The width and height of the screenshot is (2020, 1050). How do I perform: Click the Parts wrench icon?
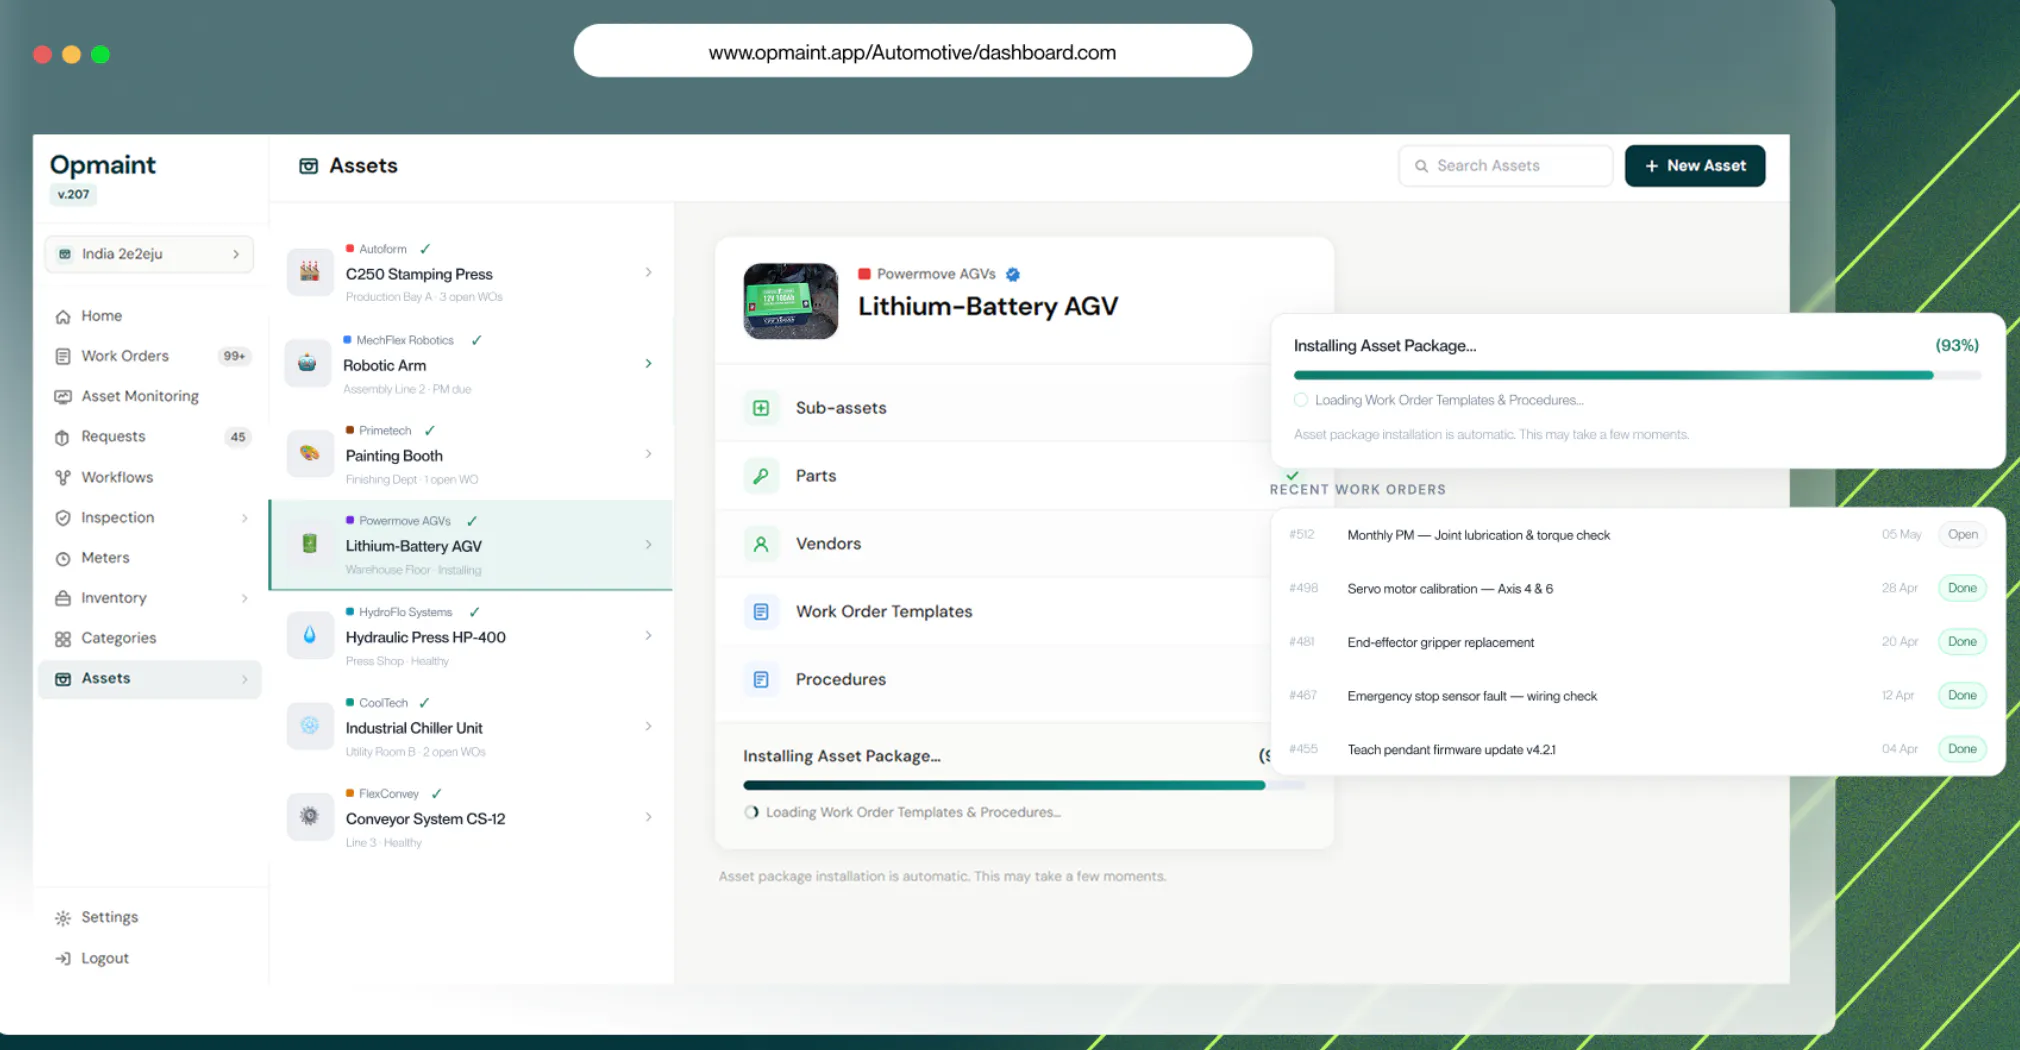point(761,476)
